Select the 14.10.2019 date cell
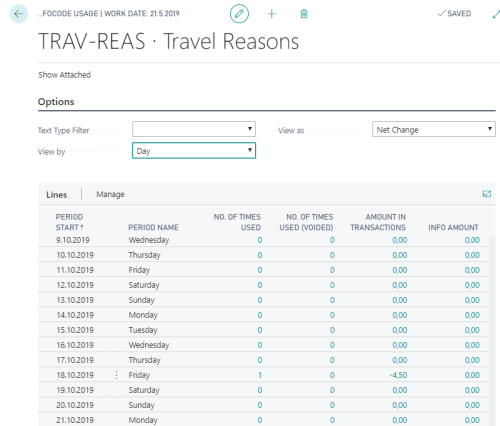 click(x=75, y=315)
